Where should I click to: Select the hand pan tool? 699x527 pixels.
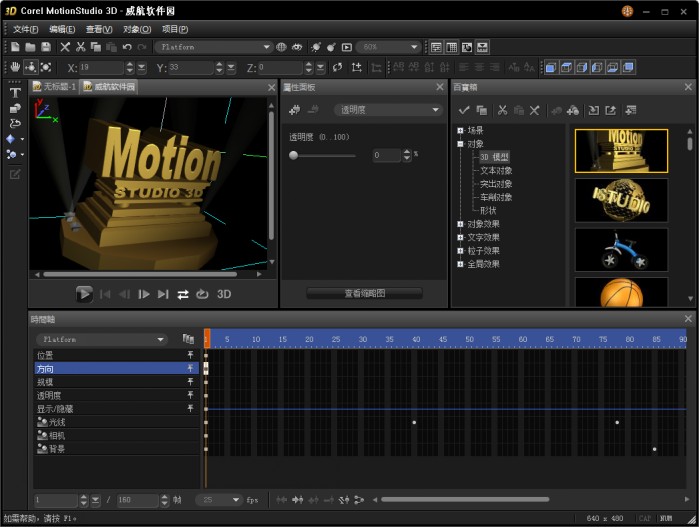[15, 67]
